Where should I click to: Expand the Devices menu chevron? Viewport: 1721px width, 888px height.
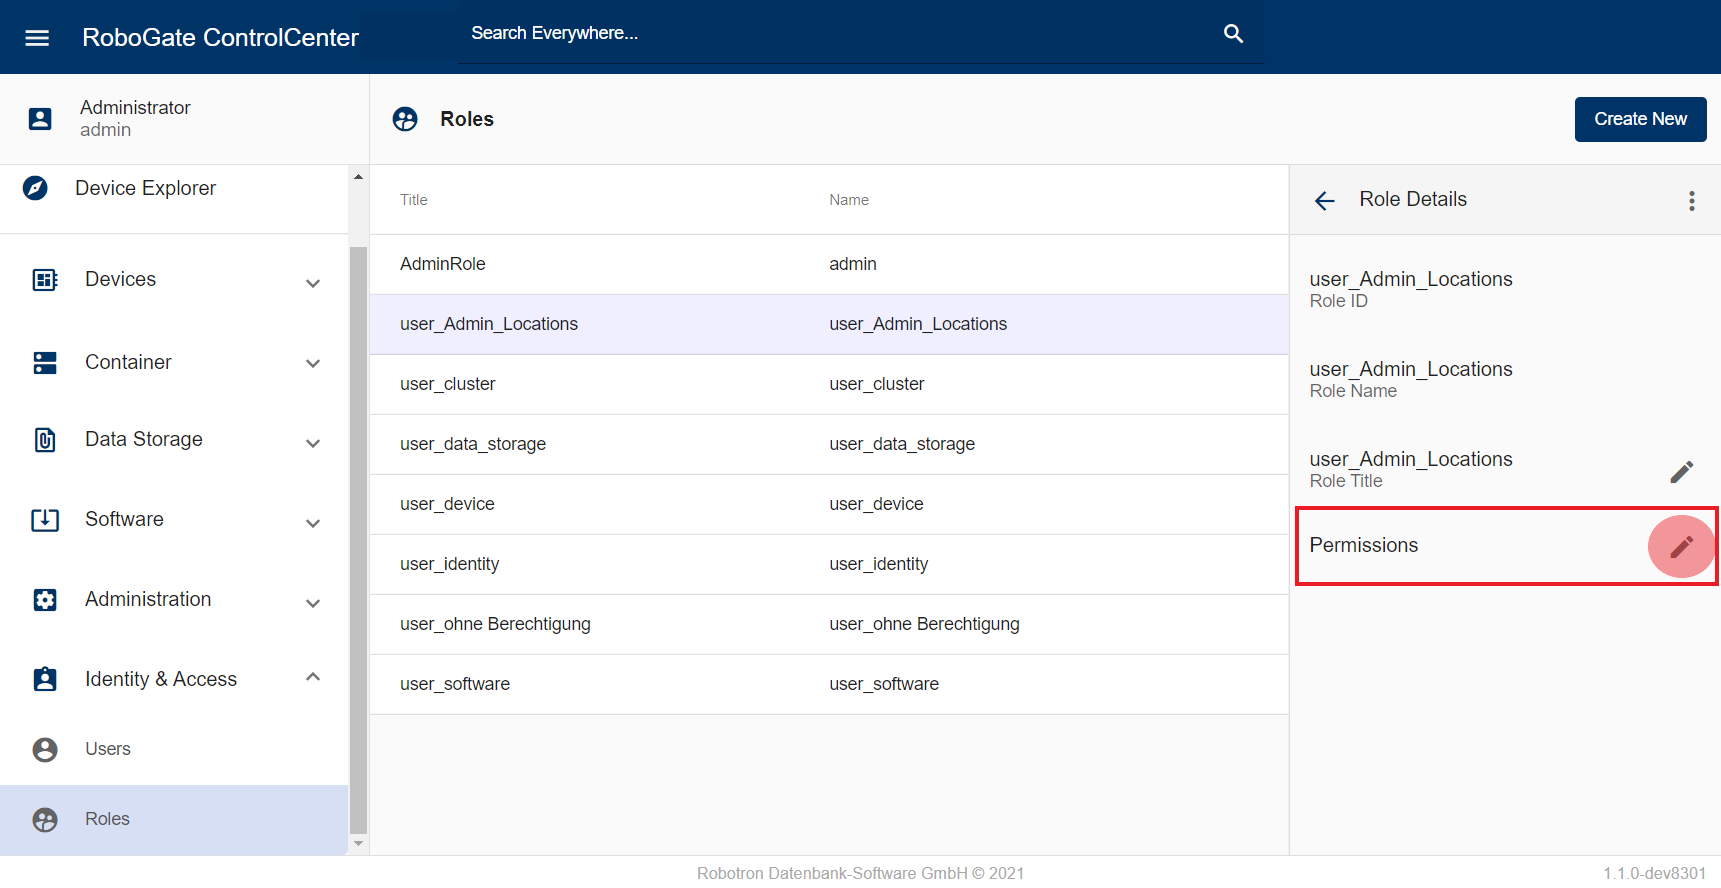click(x=313, y=283)
